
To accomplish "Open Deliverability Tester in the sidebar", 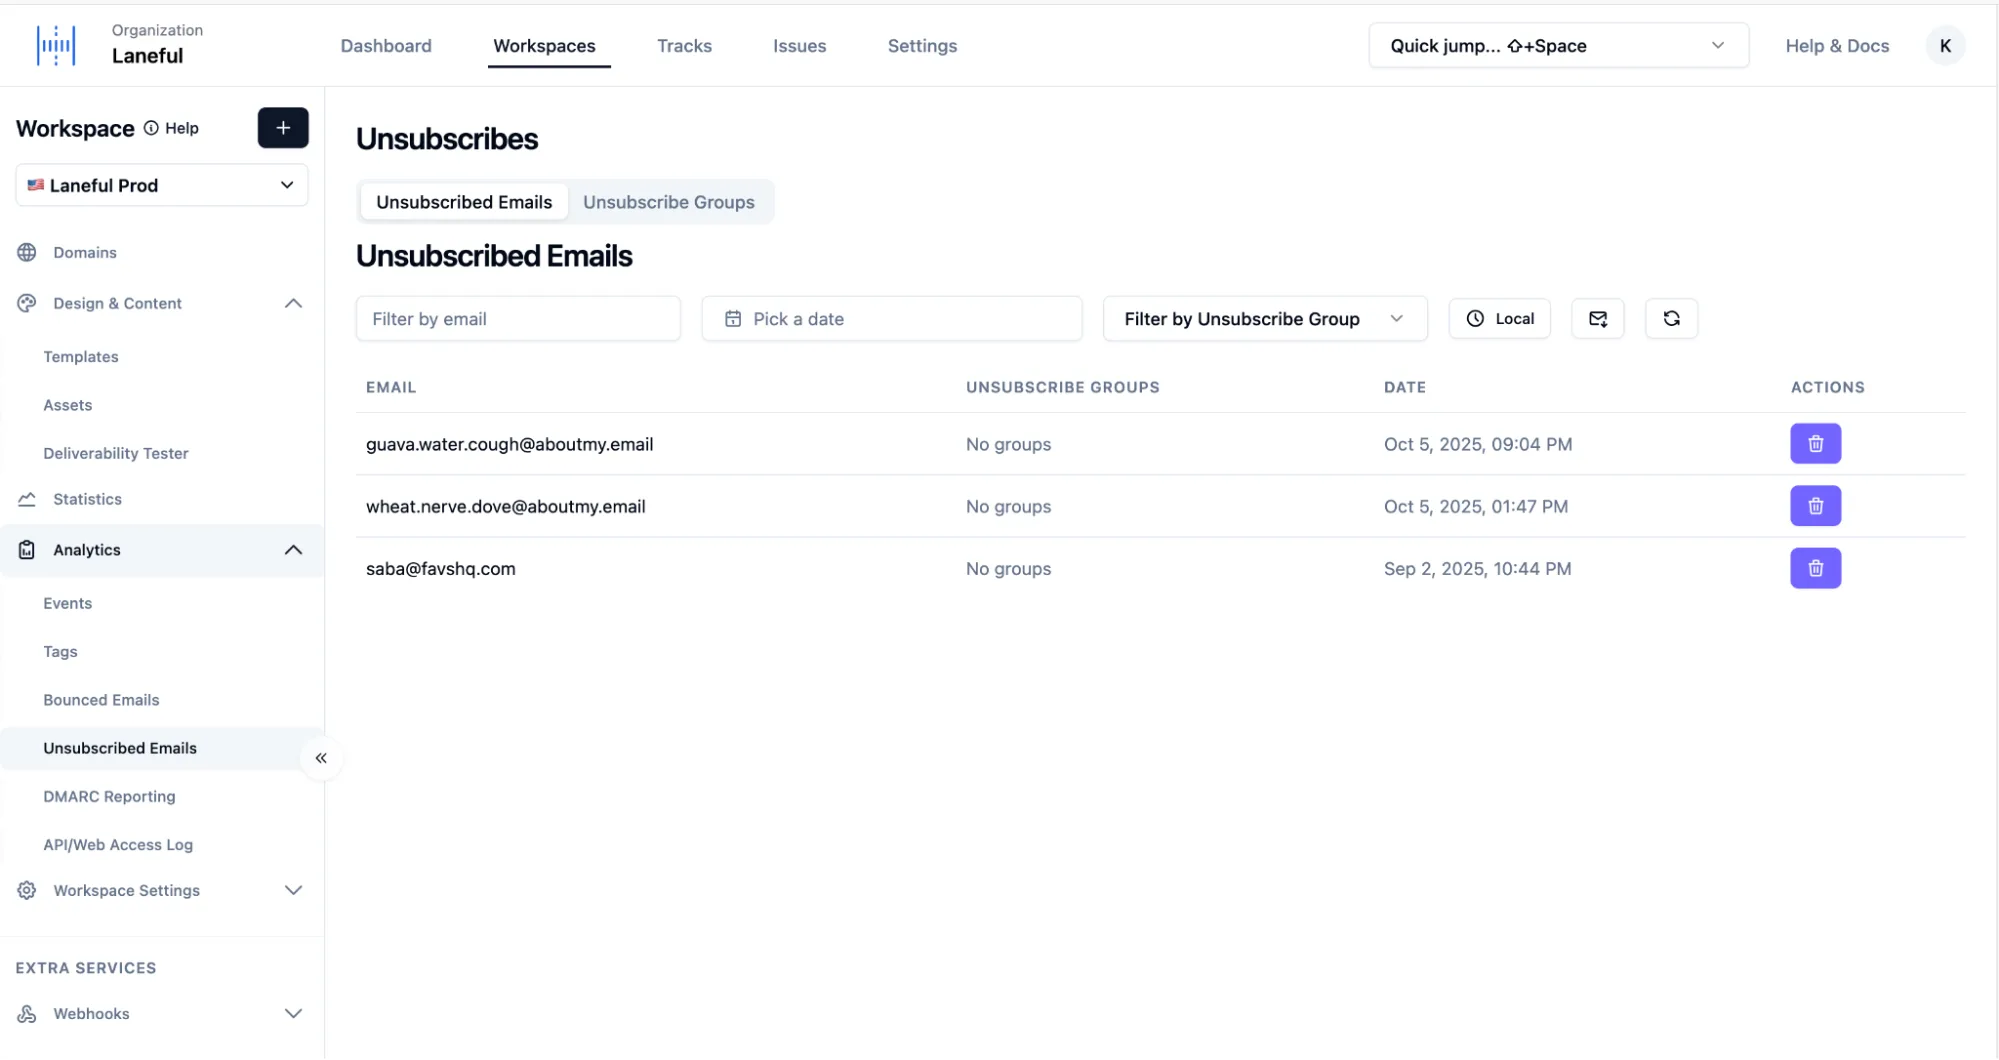I will pos(116,453).
